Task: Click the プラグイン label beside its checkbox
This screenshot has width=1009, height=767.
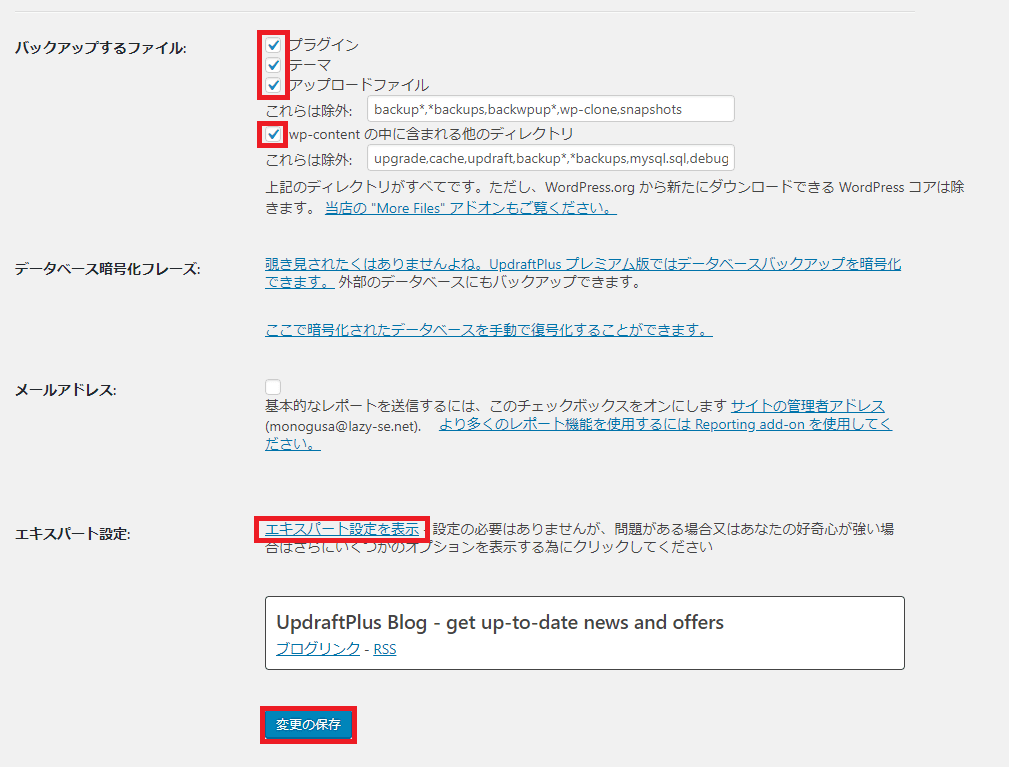Action: point(319,45)
